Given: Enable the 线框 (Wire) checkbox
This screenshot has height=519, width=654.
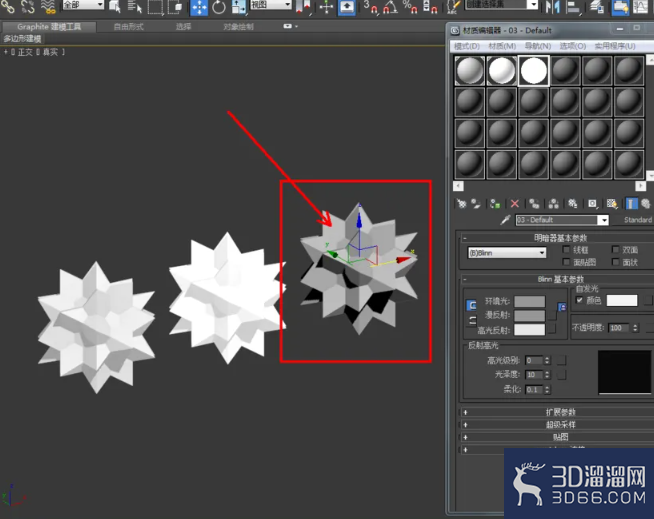Looking at the screenshot, I should (566, 249).
